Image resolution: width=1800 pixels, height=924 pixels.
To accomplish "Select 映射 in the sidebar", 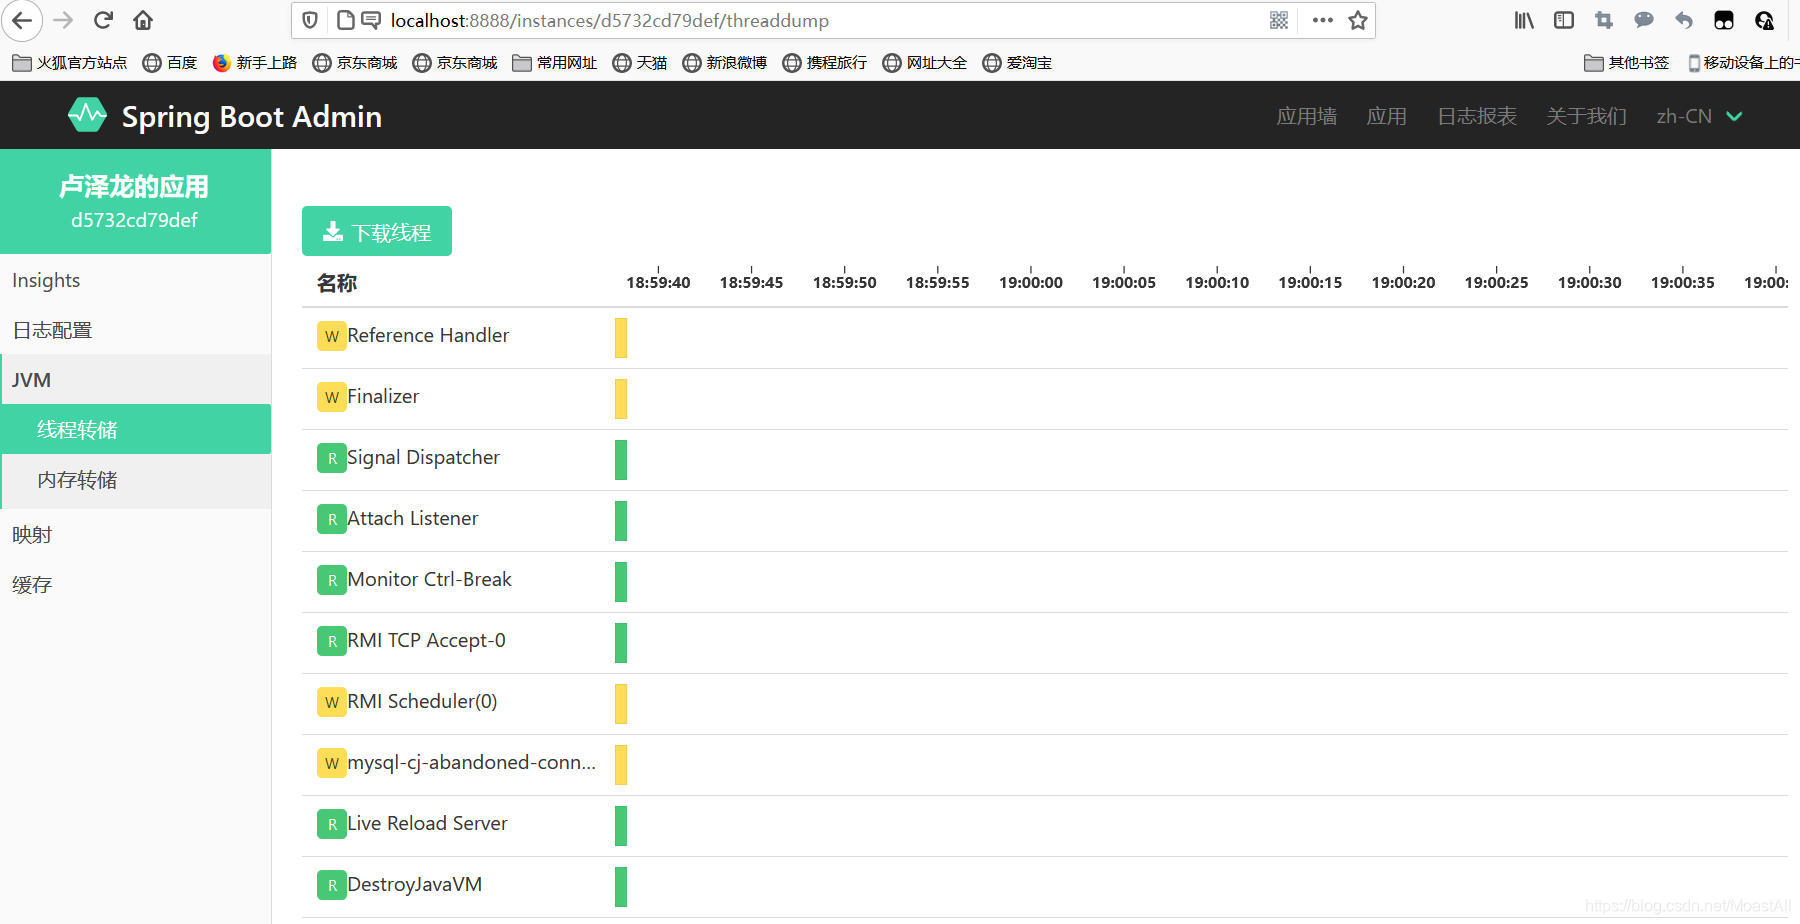I will (135, 535).
